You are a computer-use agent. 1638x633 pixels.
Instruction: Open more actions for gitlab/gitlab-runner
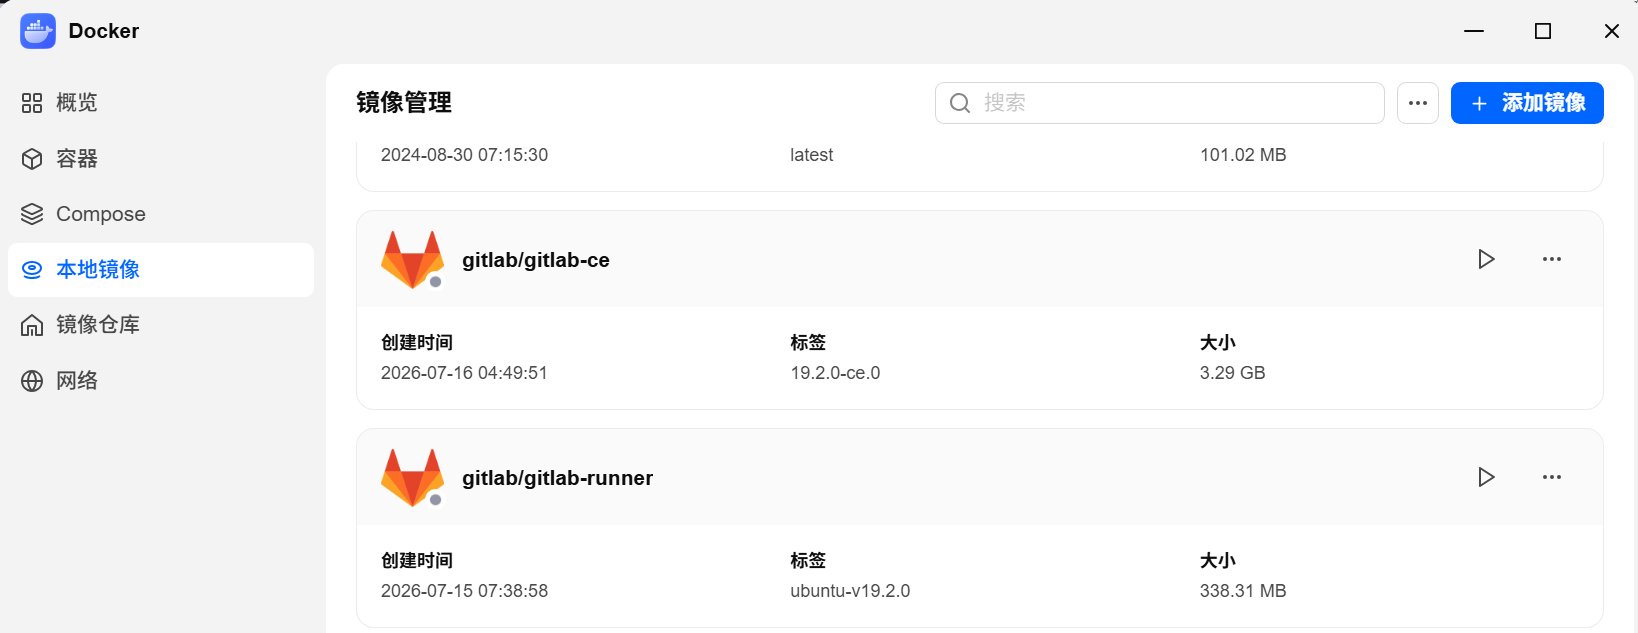click(1552, 477)
